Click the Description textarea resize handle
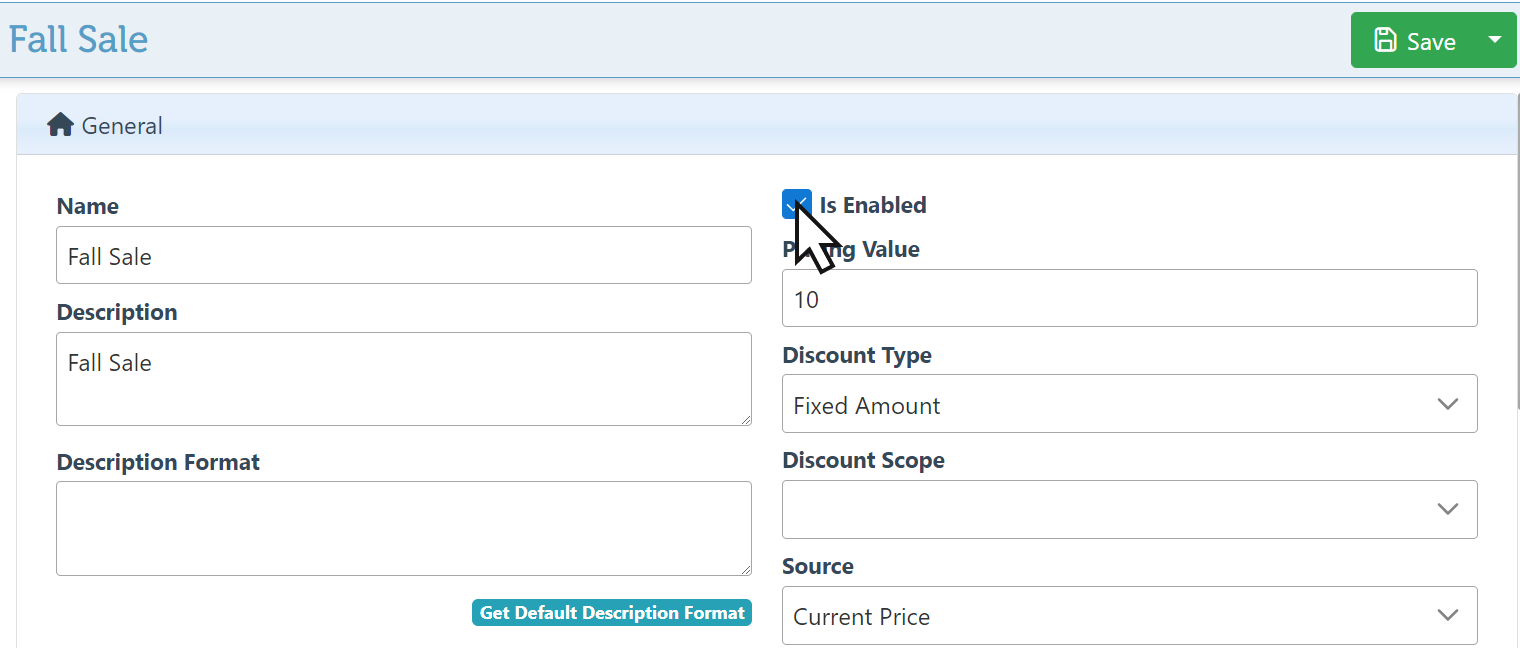1520x648 pixels. pos(744,419)
